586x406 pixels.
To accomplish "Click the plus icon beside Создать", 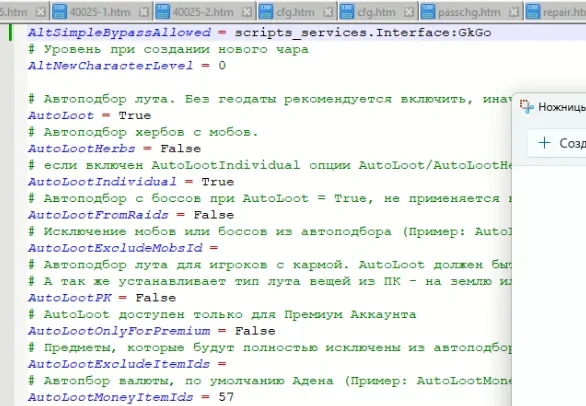I will 545,142.
